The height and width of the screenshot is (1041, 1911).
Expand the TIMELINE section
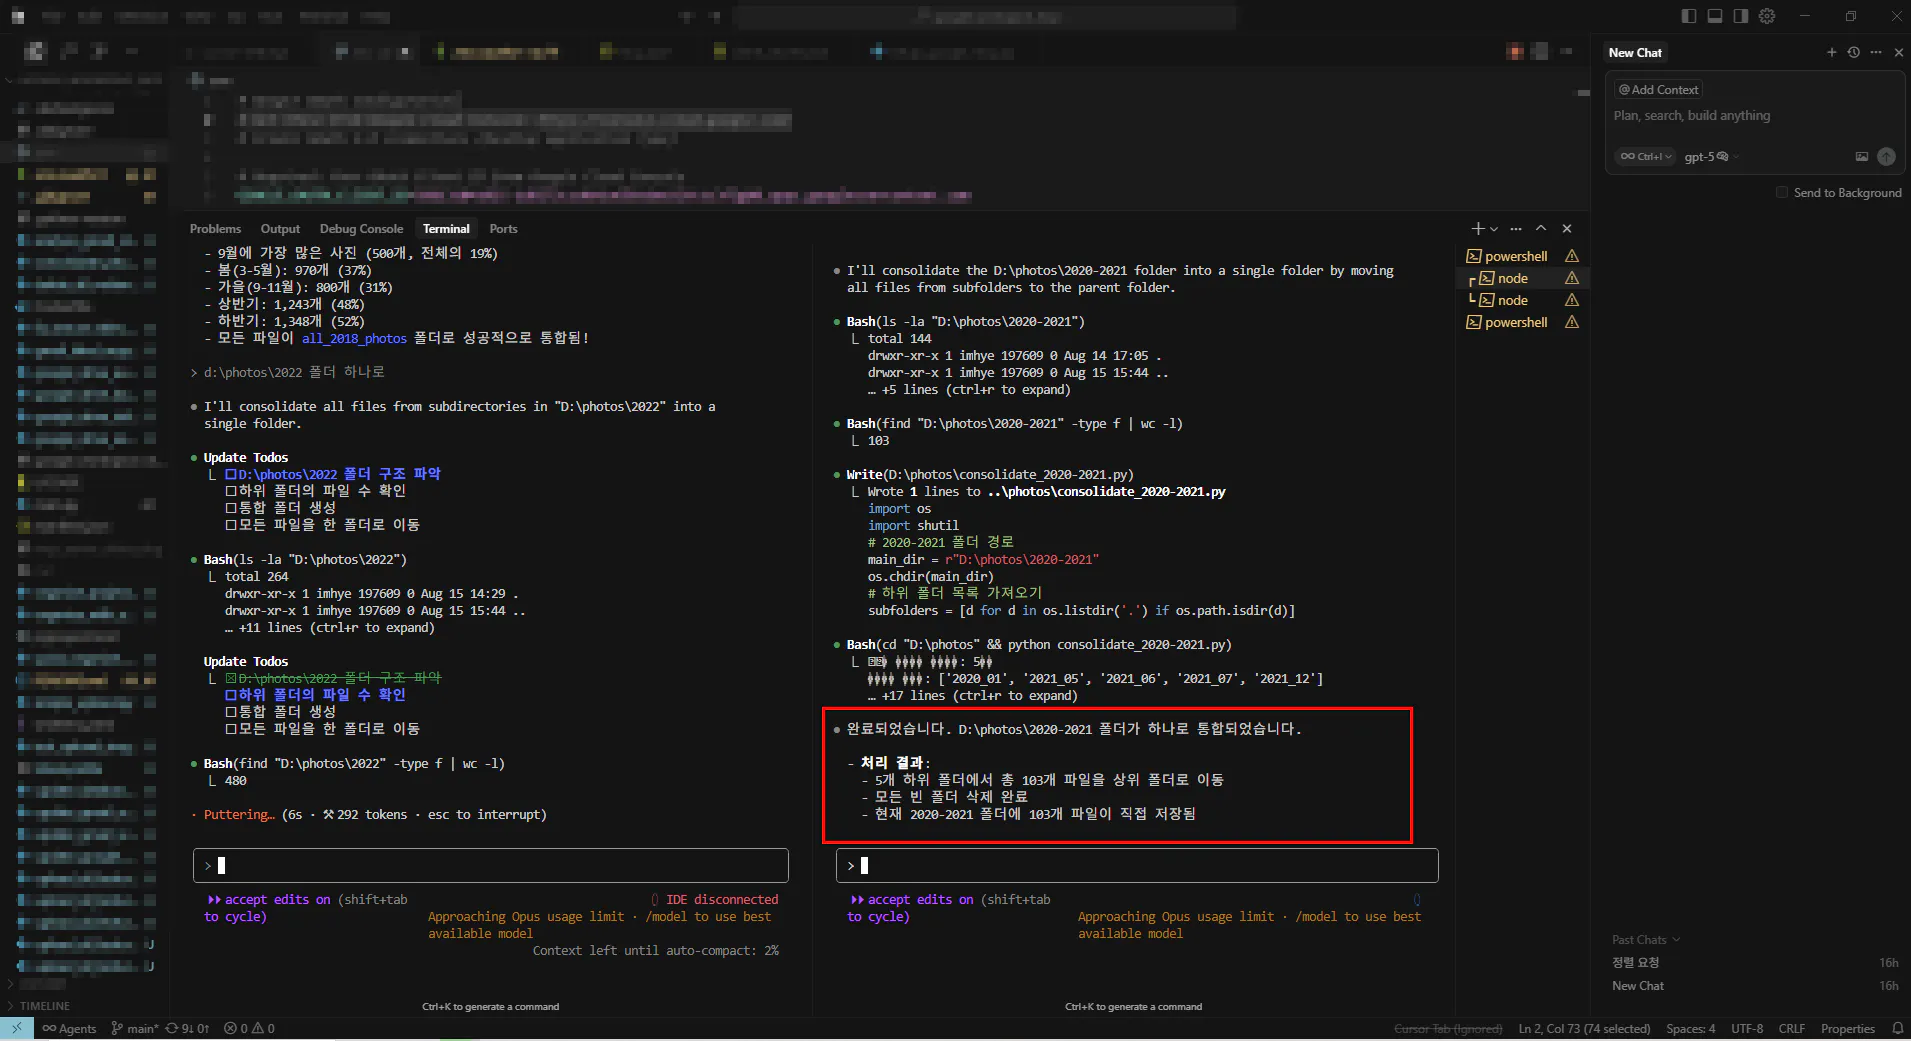click(x=45, y=1006)
